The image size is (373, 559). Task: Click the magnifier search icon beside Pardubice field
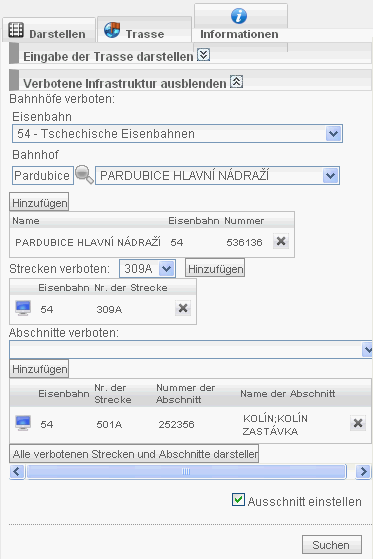pos(85,175)
